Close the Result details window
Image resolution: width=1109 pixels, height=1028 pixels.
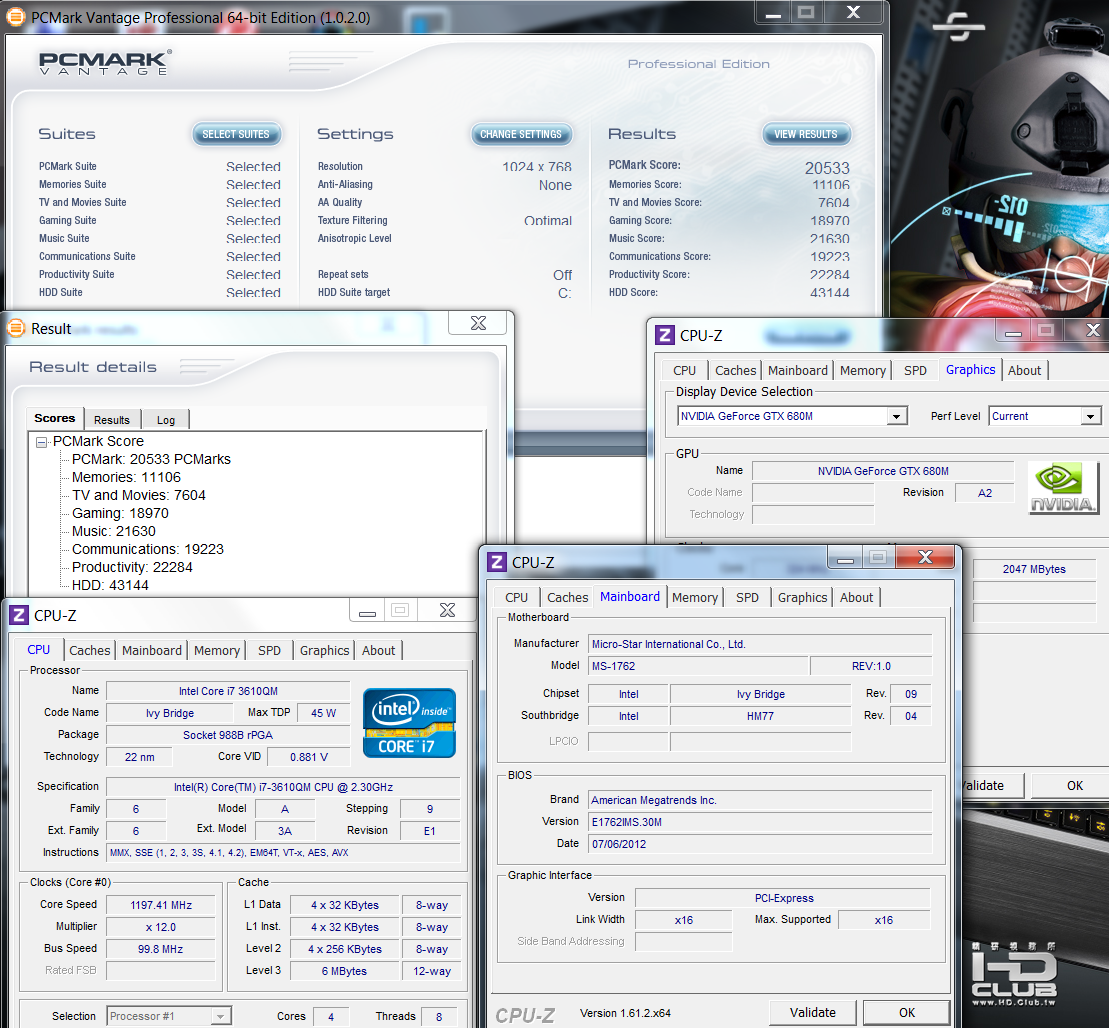pyautogui.click(x=478, y=323)
